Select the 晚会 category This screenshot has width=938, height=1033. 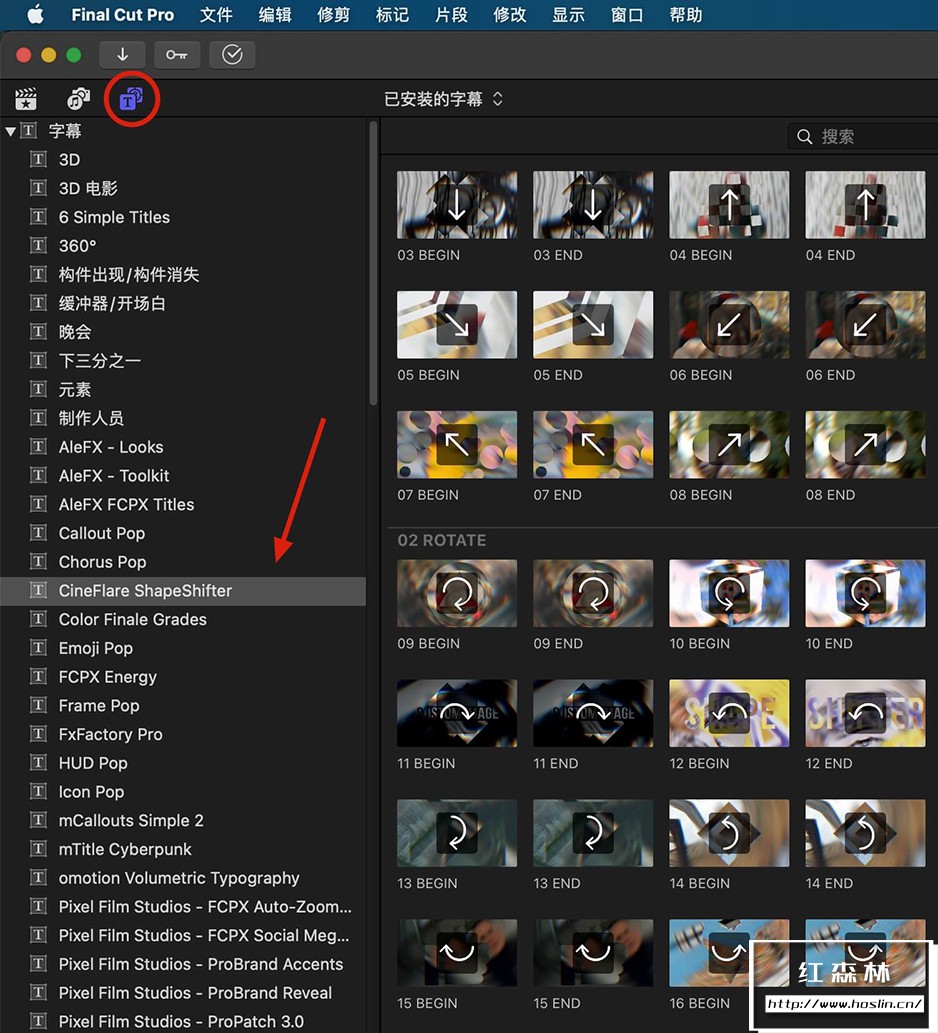pos(183,332)
